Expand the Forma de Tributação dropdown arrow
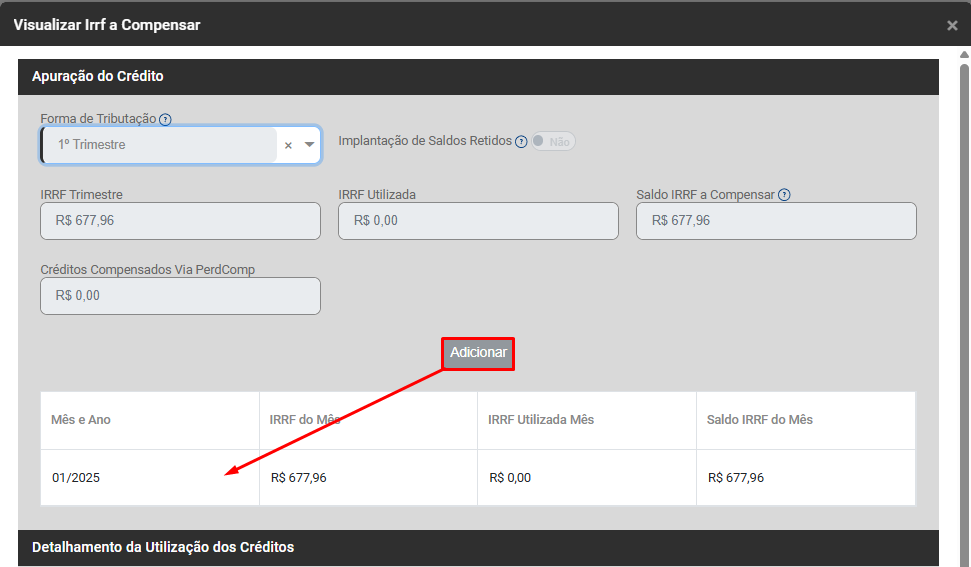 [309, 145]
